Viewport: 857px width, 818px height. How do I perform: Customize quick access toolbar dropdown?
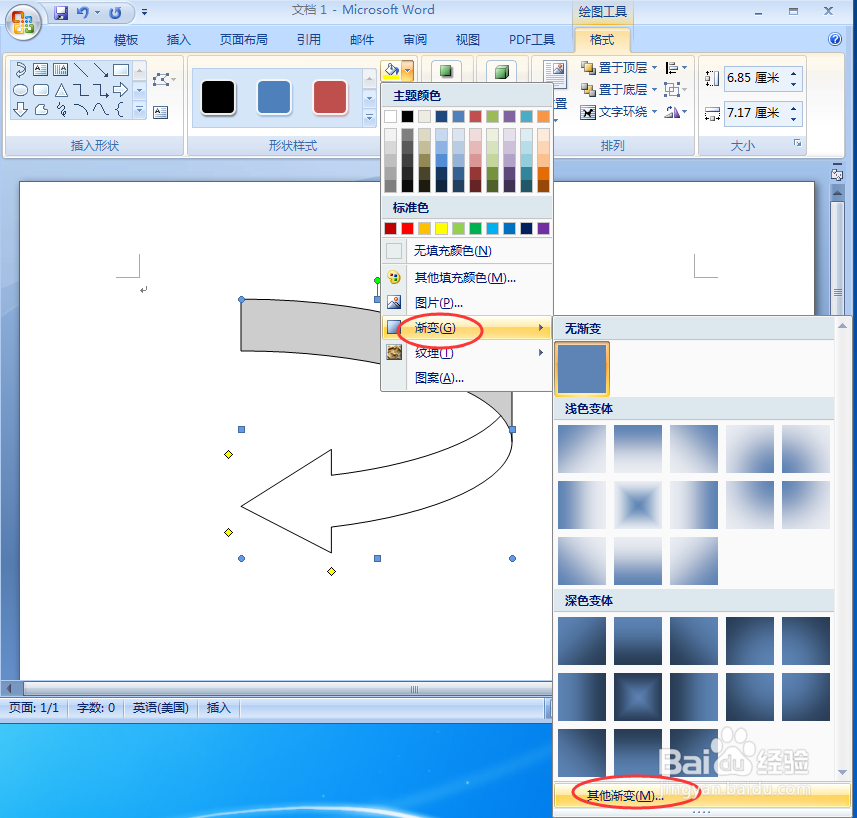pyautogui.click(x=144, y=12)
